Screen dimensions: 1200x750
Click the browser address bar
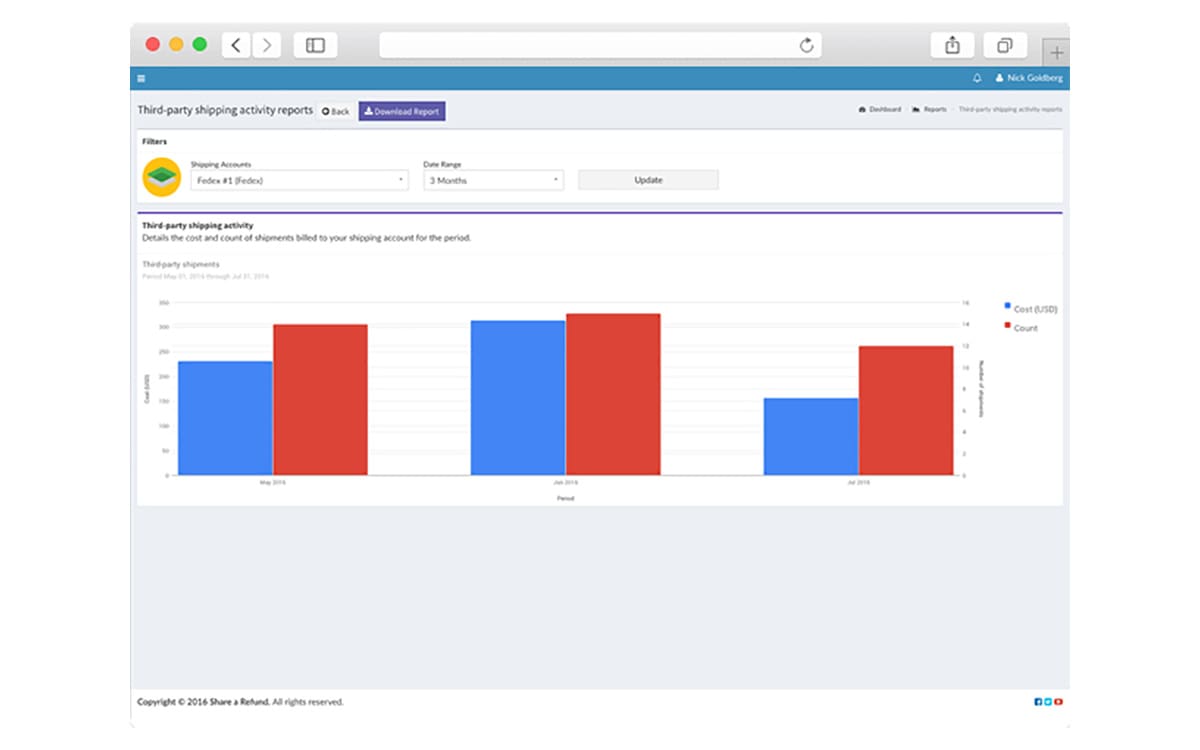[x=600, y=45]
